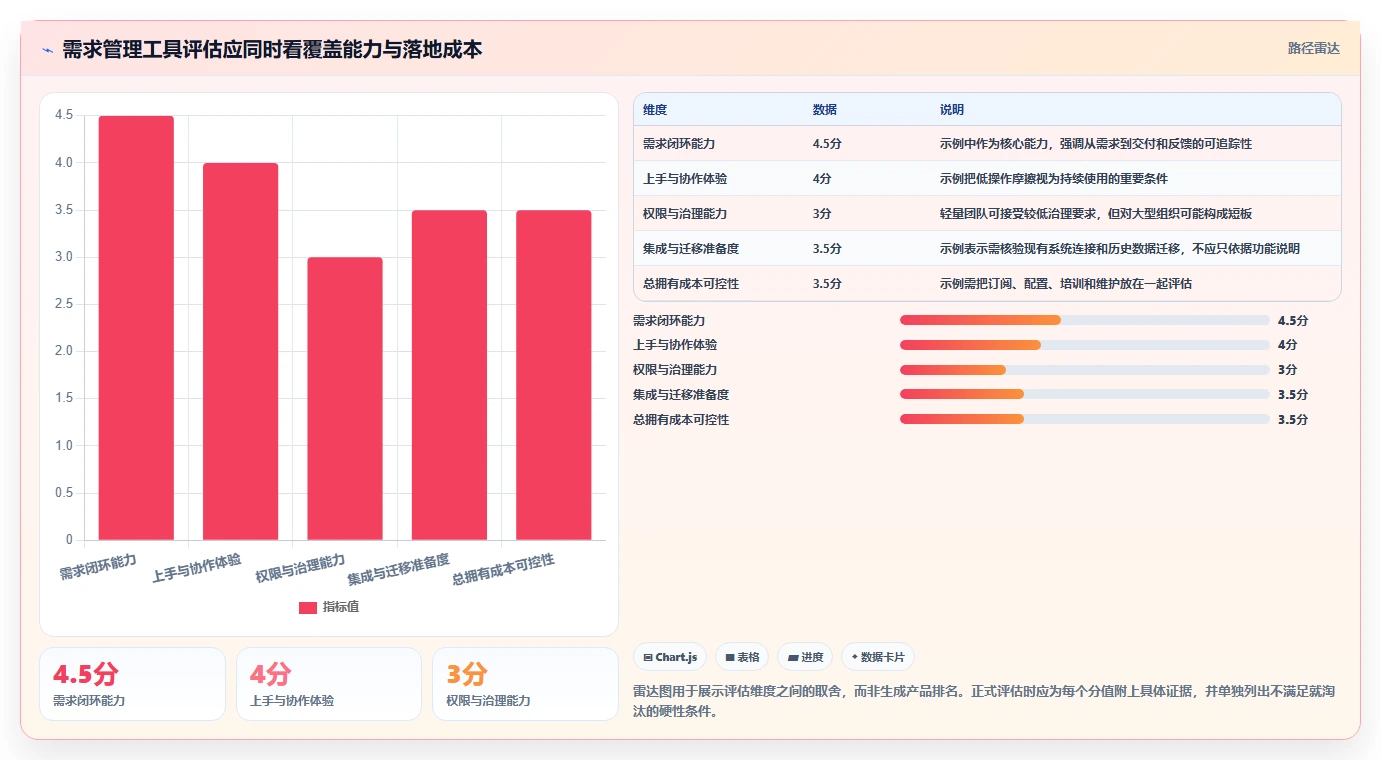Click the 3分 value in the table
This screenshot has height=760, width=1381.
(x=823, y=214)
